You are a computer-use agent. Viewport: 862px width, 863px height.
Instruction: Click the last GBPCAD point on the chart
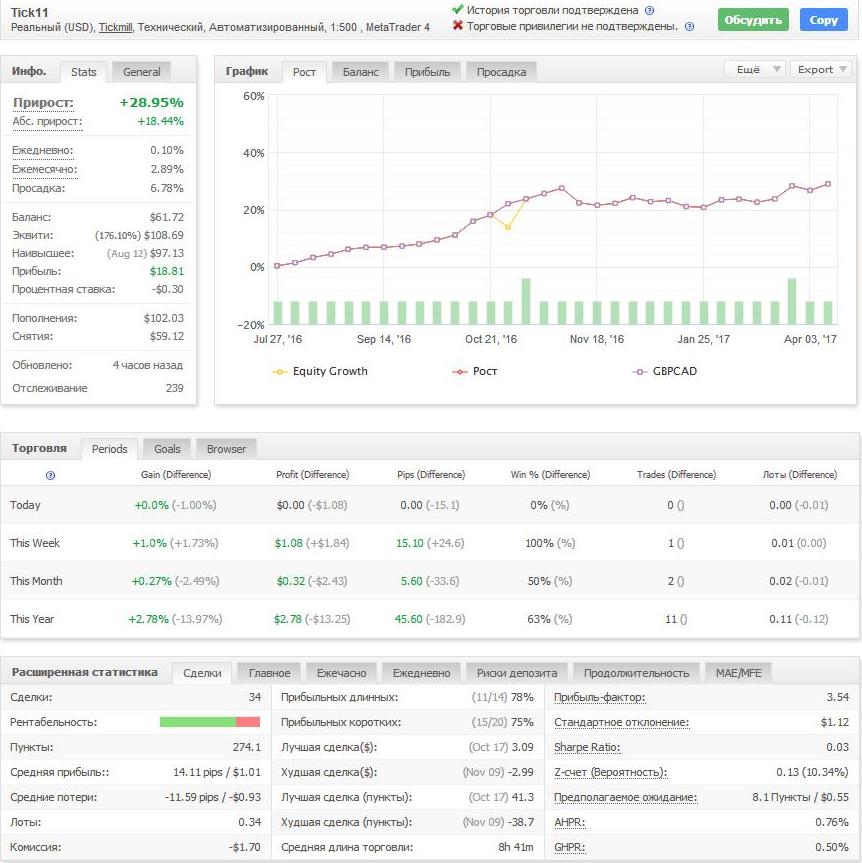(828, 184)
